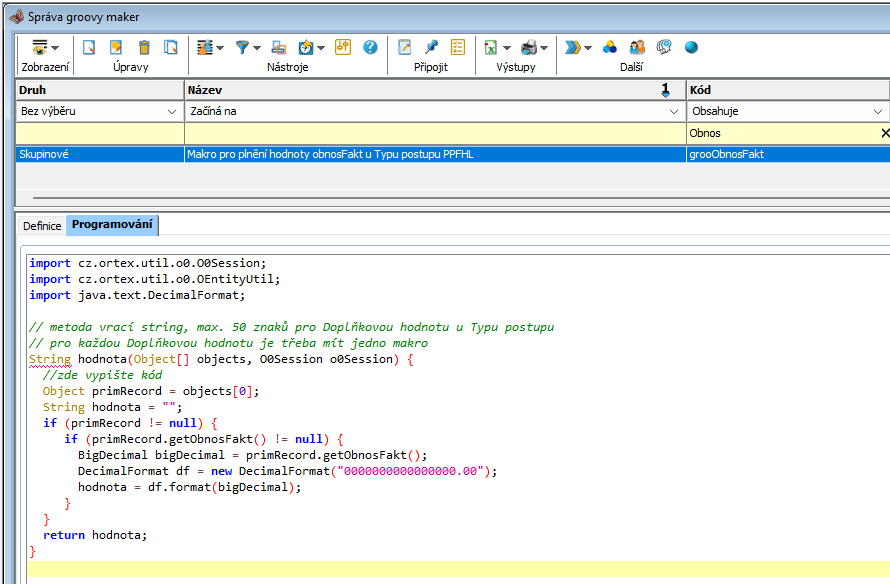Click the new record icon in Úpravy
890x584 pixels.
point(89,47)
